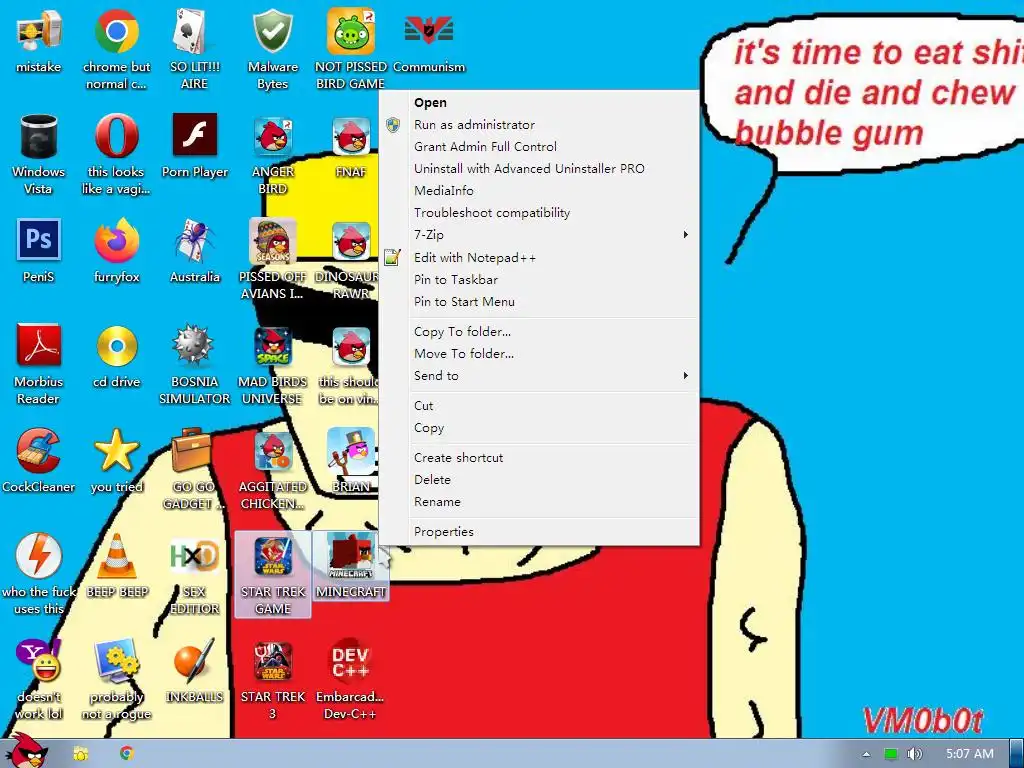The width and height of the screenshot is (1024, 768).
Task: Show hidden tray icons arrow
Action: tap(866, 754)
